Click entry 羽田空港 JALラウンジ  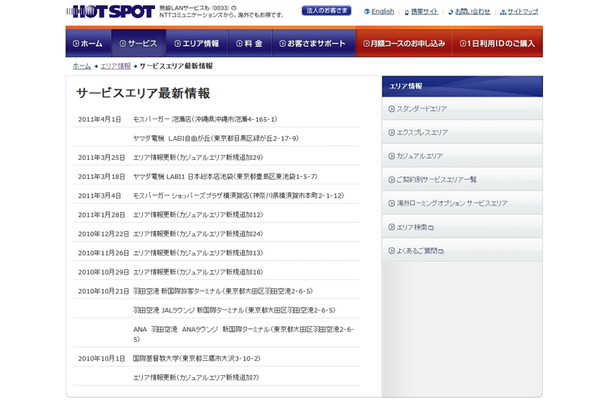click(x=234, y=310)
